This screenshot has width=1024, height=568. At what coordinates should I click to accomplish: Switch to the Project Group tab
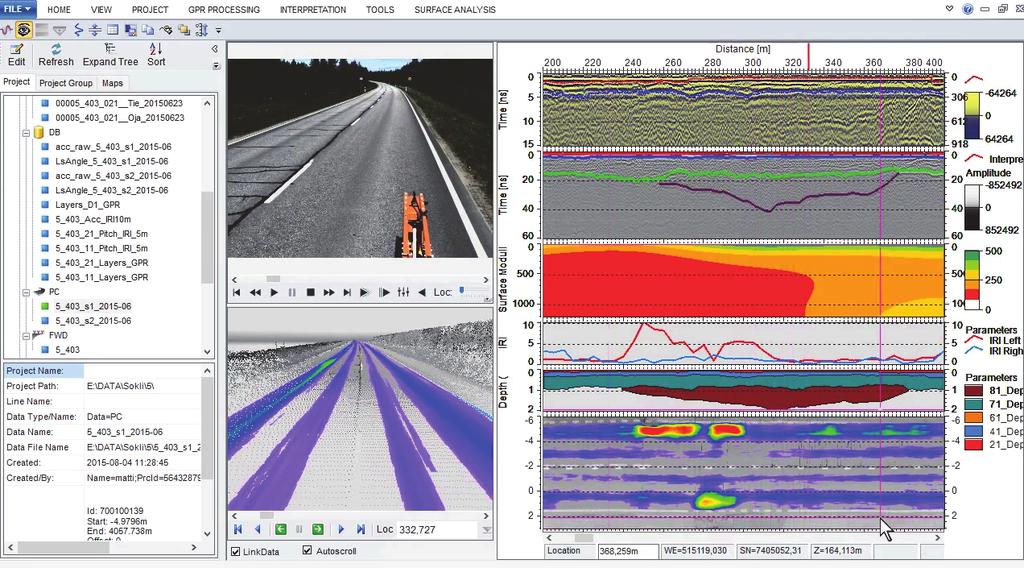(x=65, y=83)
